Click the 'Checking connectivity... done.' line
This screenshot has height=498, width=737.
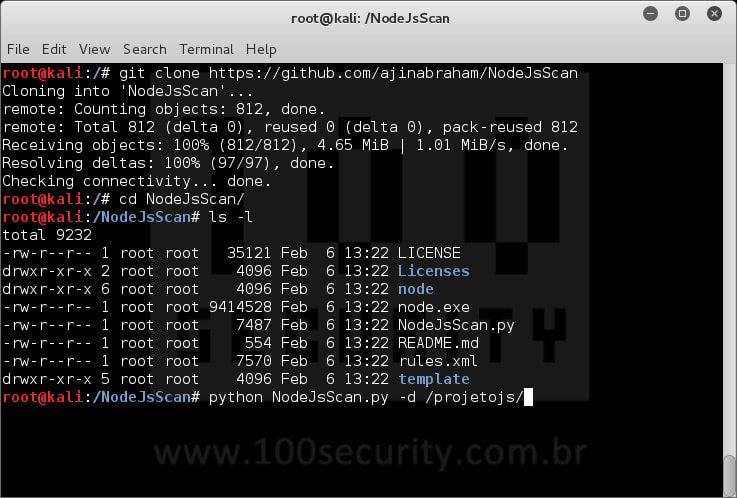pyautogui.click(x=137, y=181)
